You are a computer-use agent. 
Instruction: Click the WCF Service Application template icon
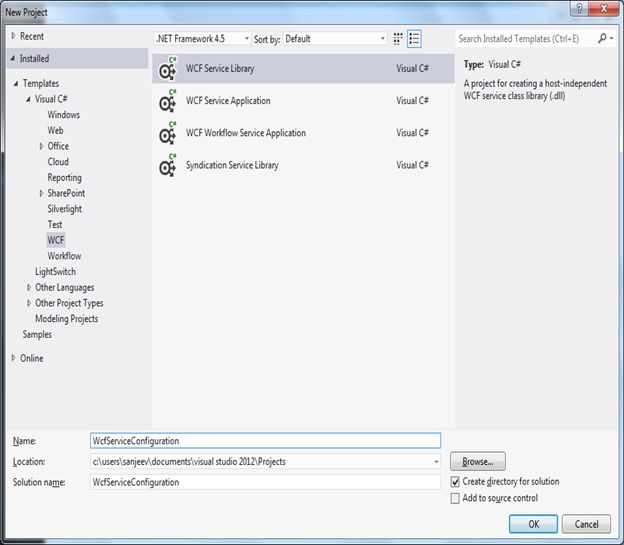[168, 101]
